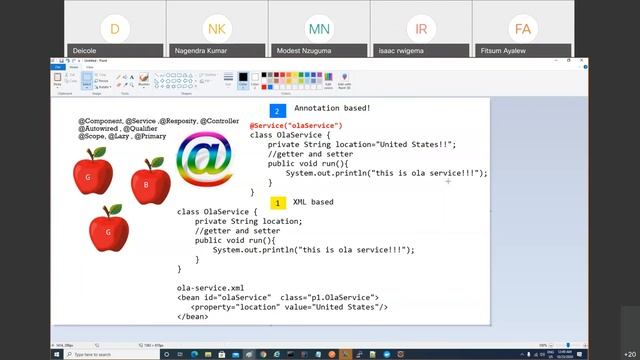Activate the Color 1 foreground selector
640x360 pixels.
tap(243, 80)
